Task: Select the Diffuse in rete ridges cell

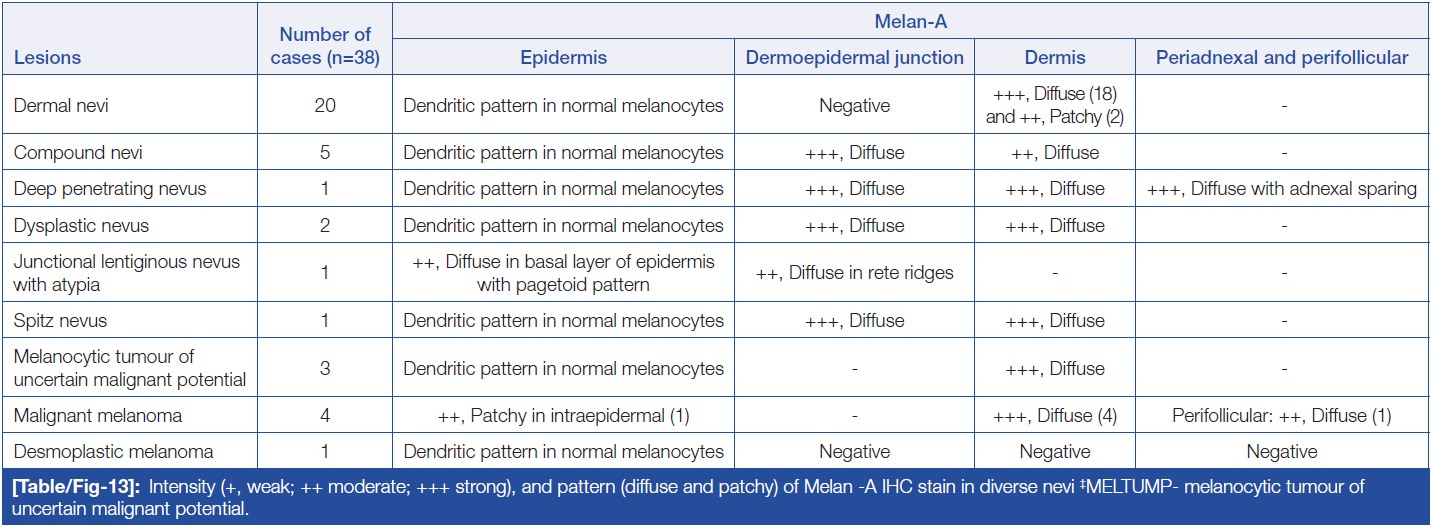Action: pos(855,272)
